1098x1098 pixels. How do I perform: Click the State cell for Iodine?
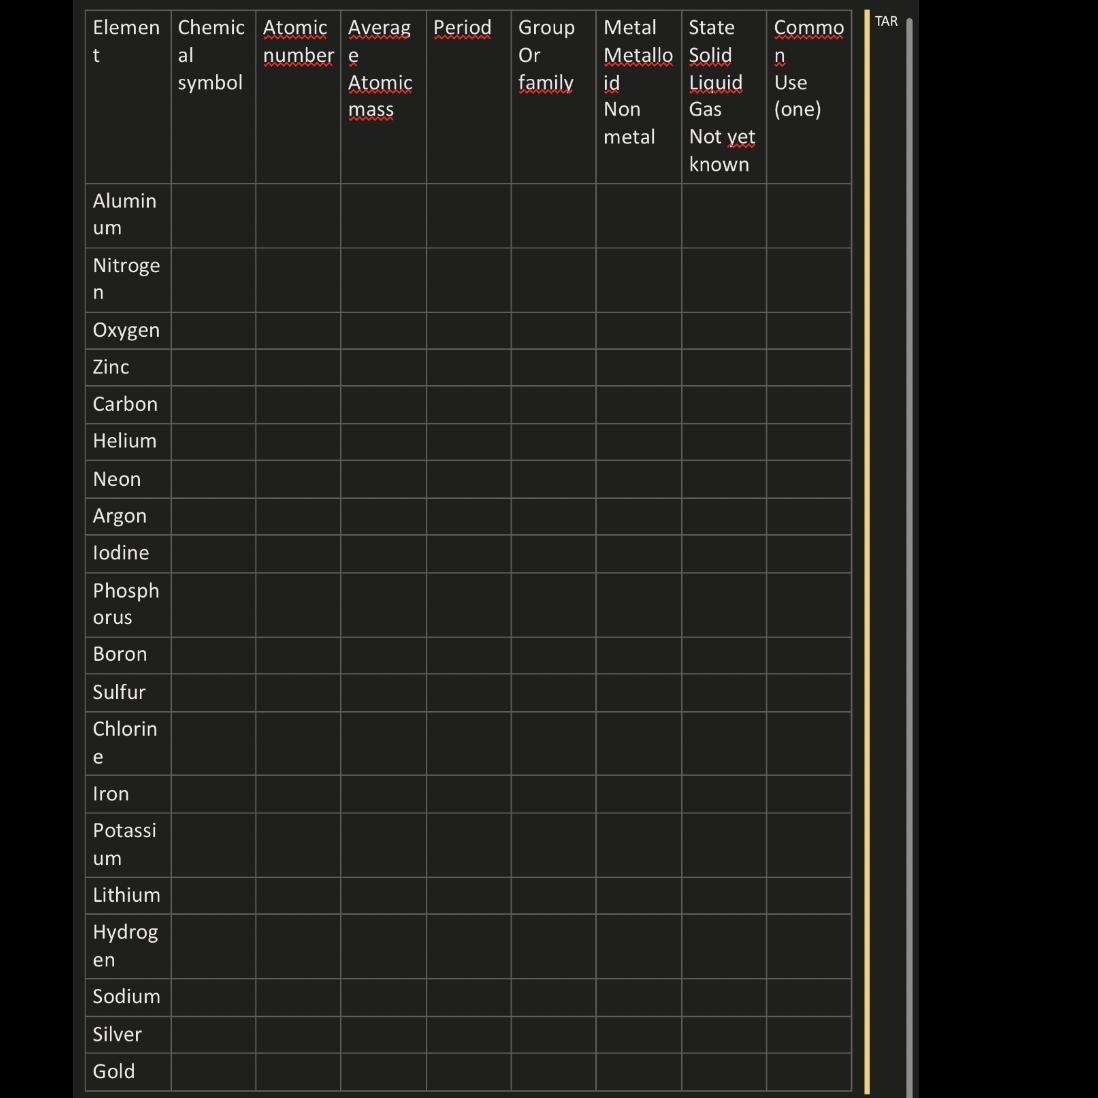pos(724,554)
